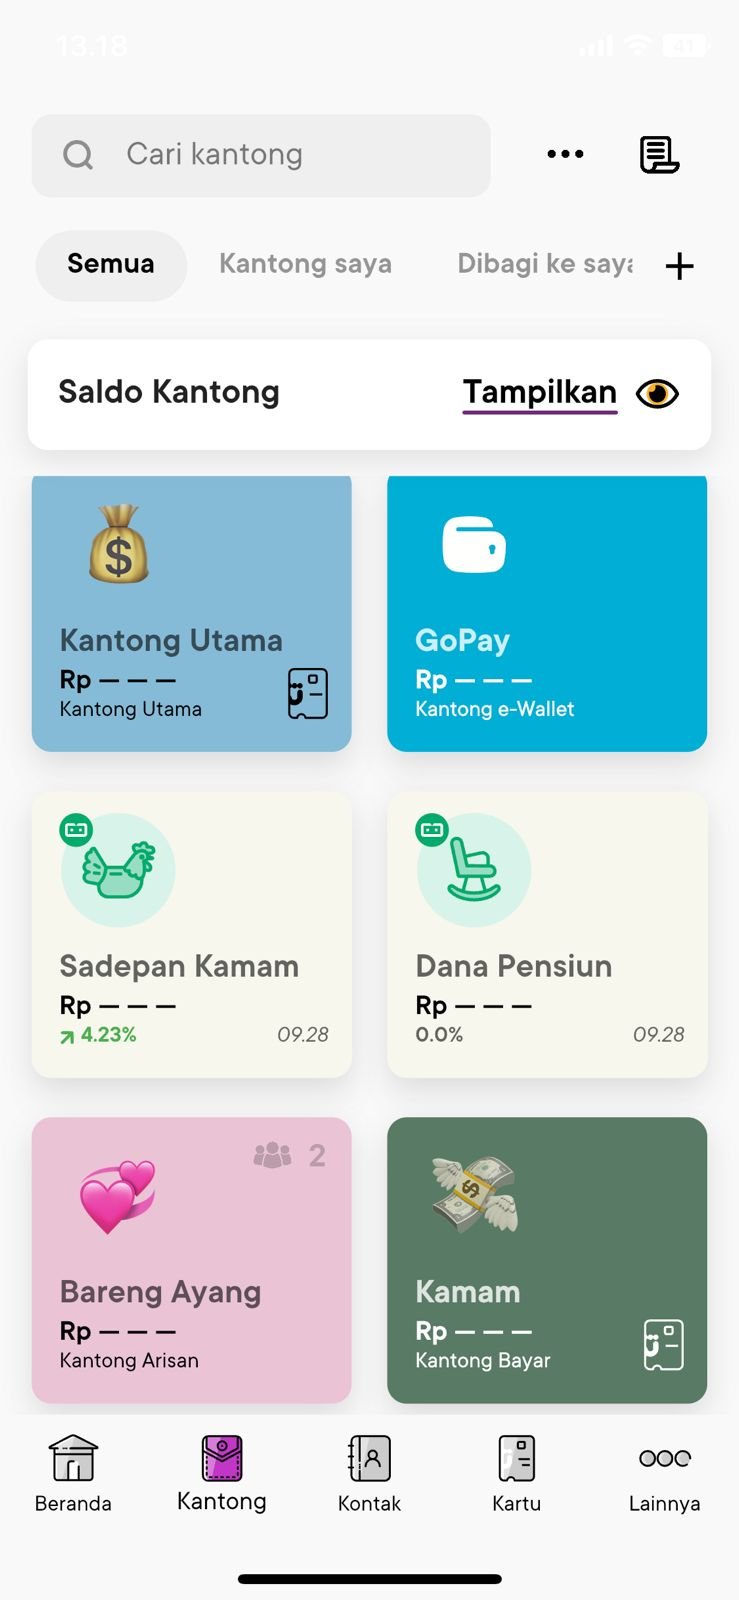Image resolution: width=739 pixels, height=1600 pixels.
Task: Tap the card icon on Kamam pocket
Action: [x=663, y=1345]
